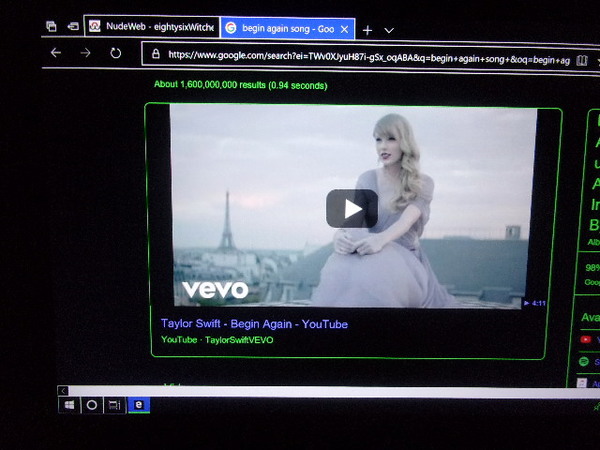Refresh the current page

click(116, 53)
